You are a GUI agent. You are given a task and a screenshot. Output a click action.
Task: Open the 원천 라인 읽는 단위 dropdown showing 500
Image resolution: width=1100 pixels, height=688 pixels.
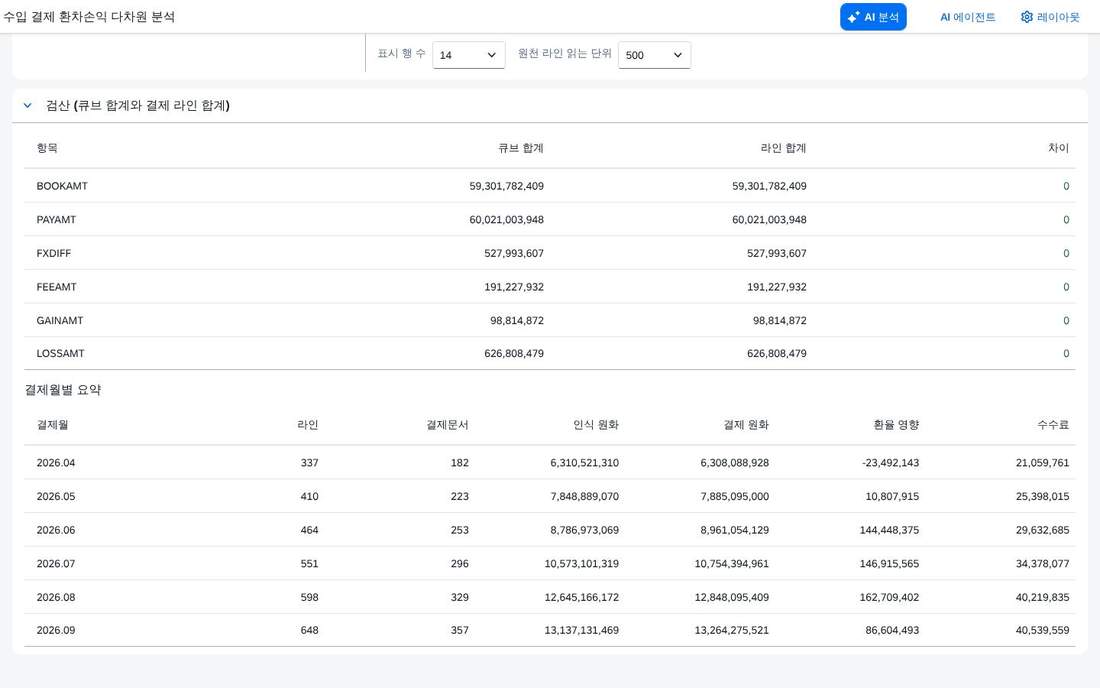tap(655, 55)
